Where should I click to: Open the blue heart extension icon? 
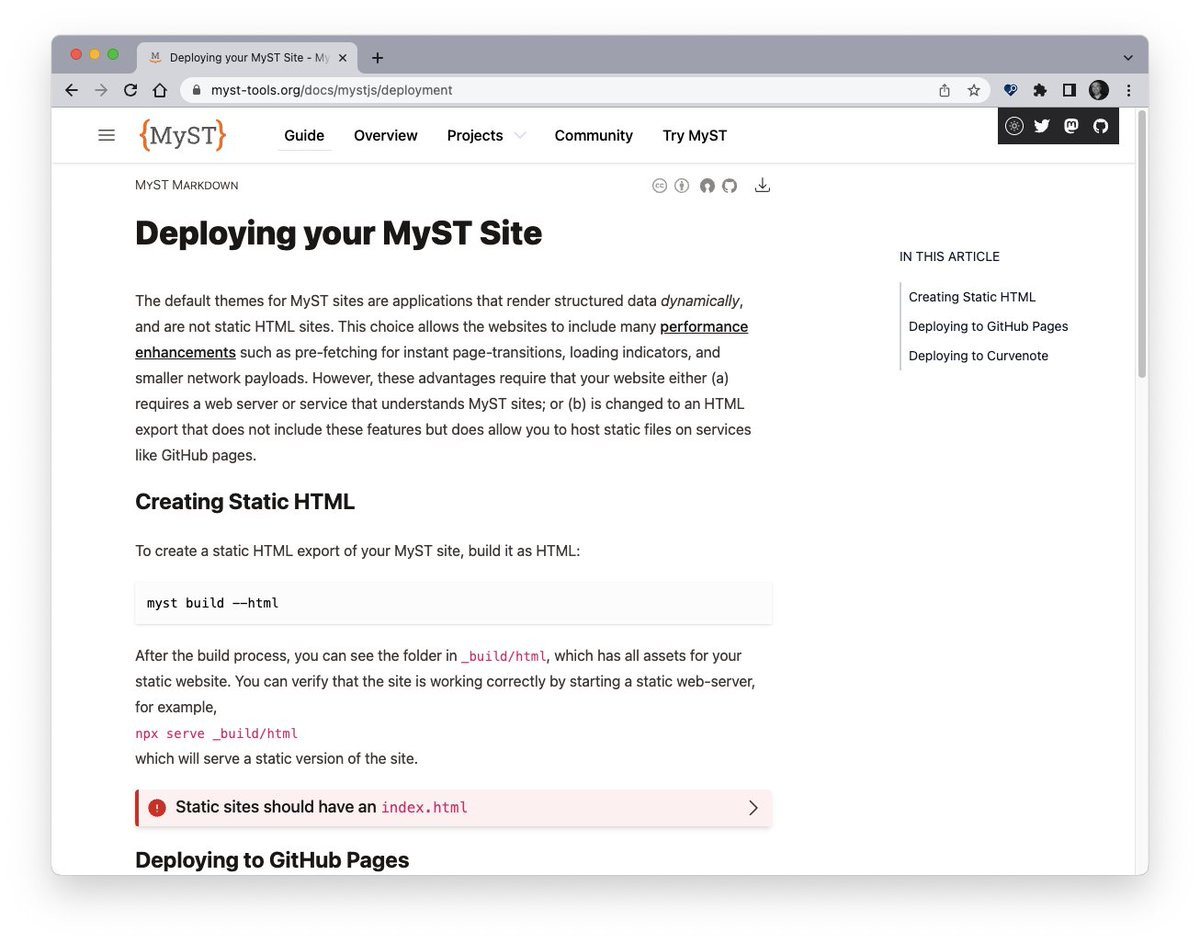[x=1011, y=90]
